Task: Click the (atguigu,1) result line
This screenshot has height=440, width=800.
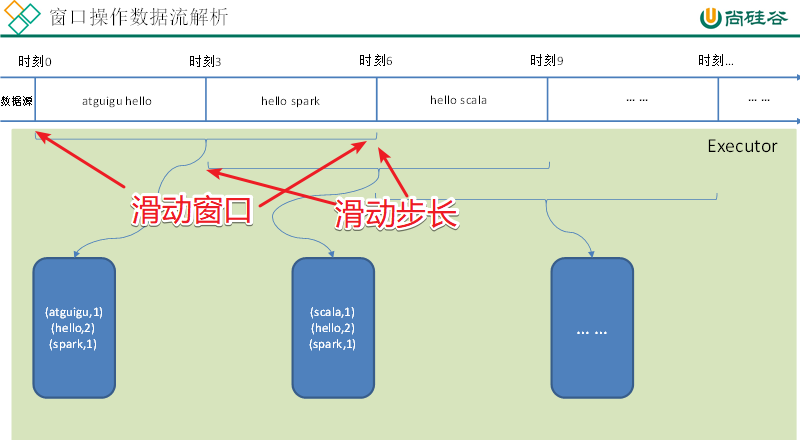Action: point(74,312)
